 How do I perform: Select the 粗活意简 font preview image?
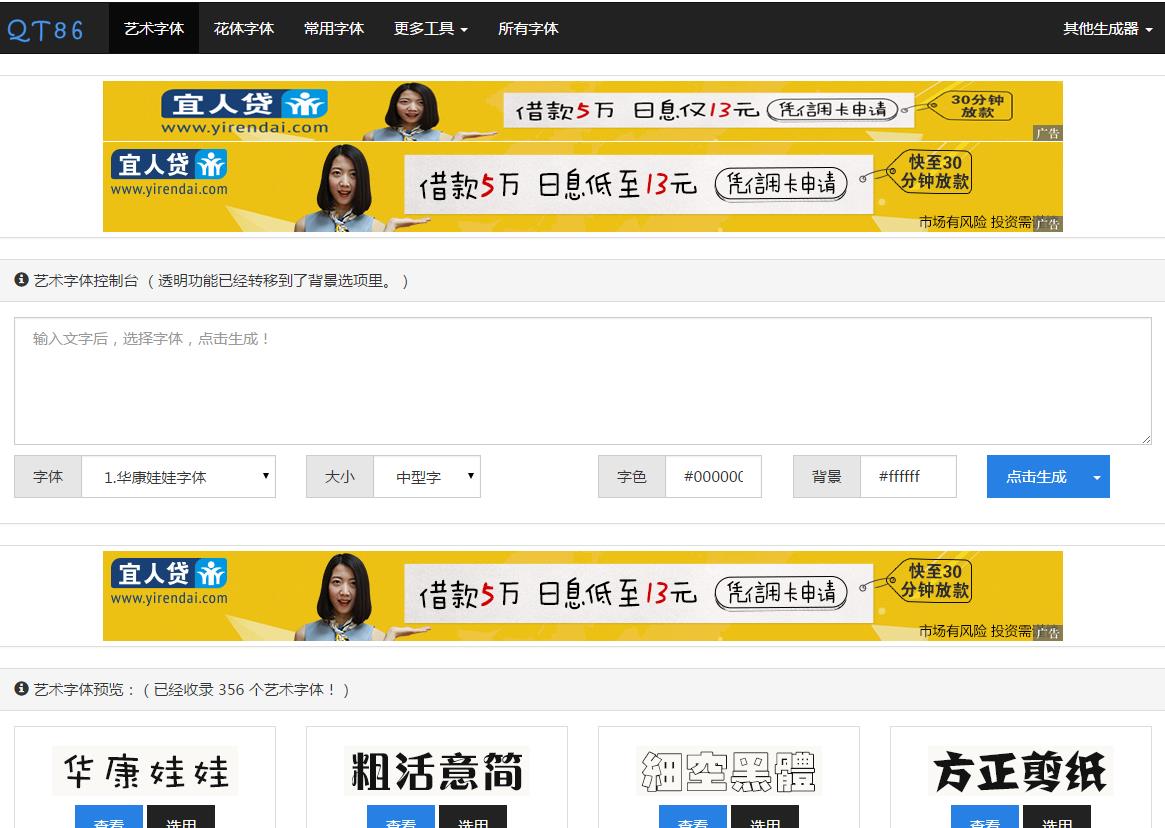tap(437, 771)
